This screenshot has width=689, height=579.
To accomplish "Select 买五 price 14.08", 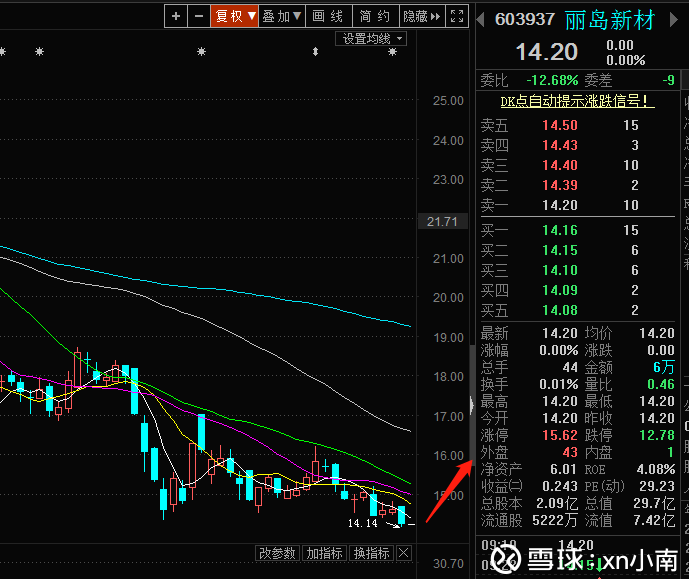I will 560,310.
